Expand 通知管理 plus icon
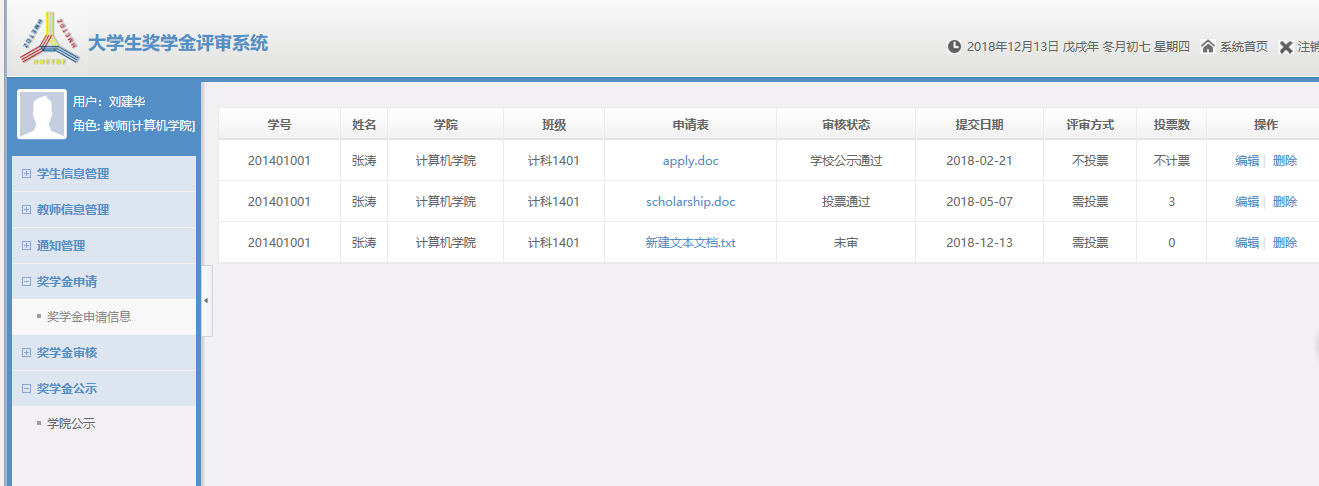 click(x=26, y=246)
